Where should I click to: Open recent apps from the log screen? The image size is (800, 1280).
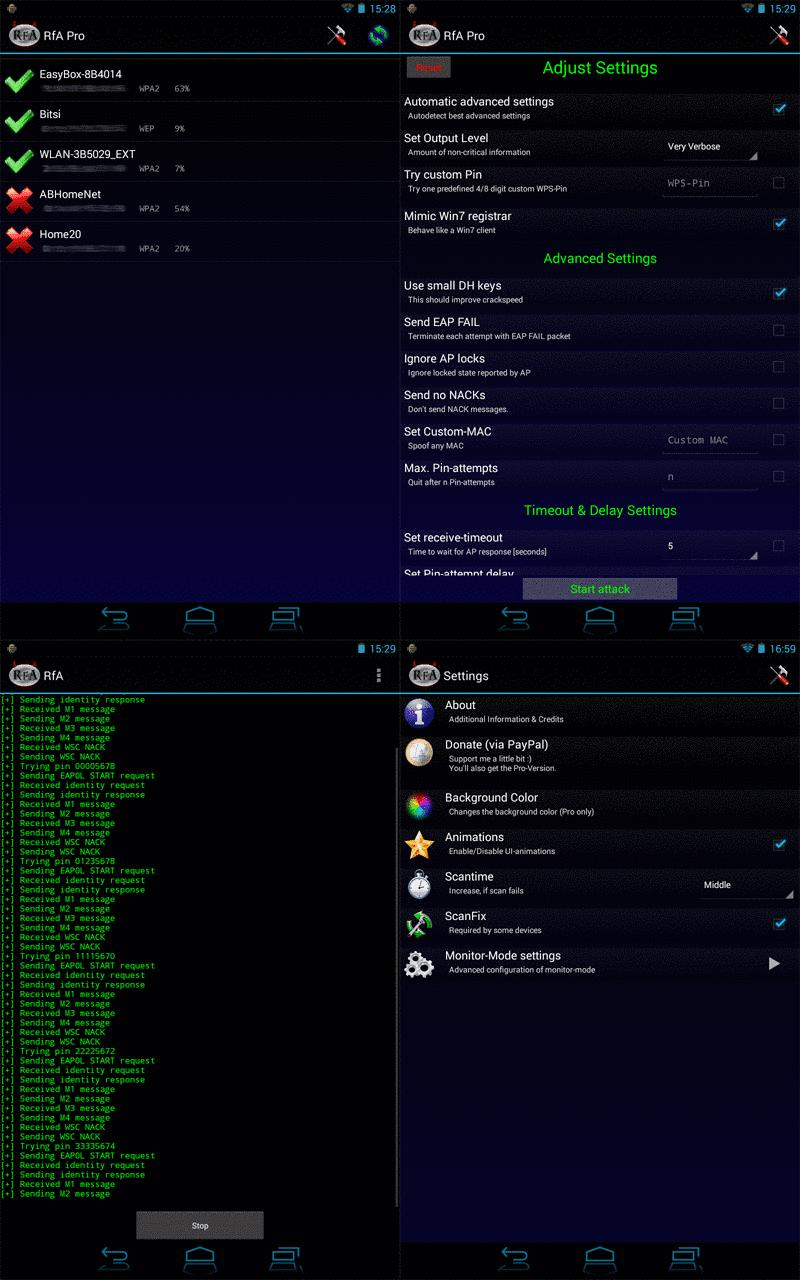coord(286,1257)
